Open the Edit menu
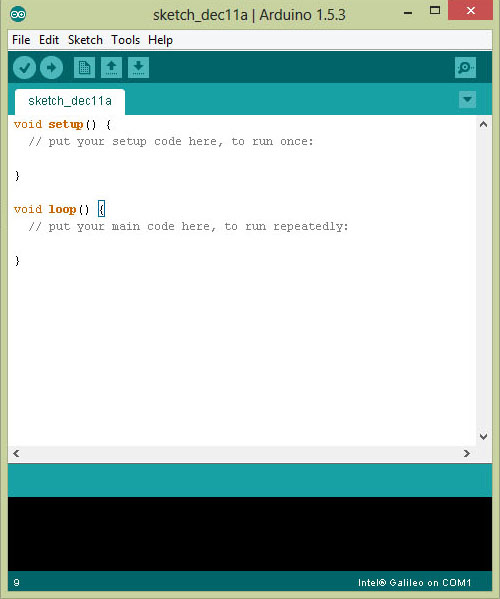The height and width of the screenshot is (599, 500). [x=49, y=40]
